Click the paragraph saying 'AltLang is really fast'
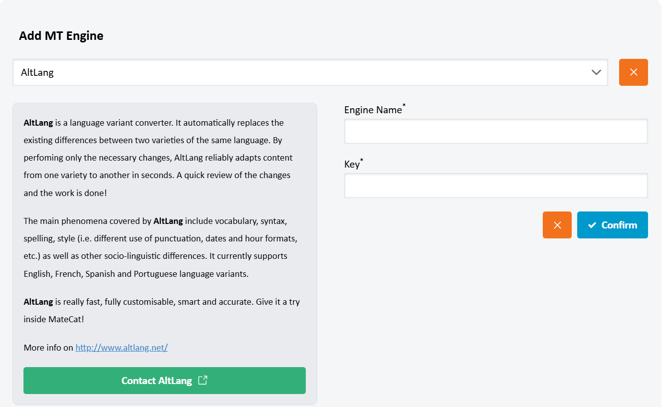The image size is (670, 407). 161,310
